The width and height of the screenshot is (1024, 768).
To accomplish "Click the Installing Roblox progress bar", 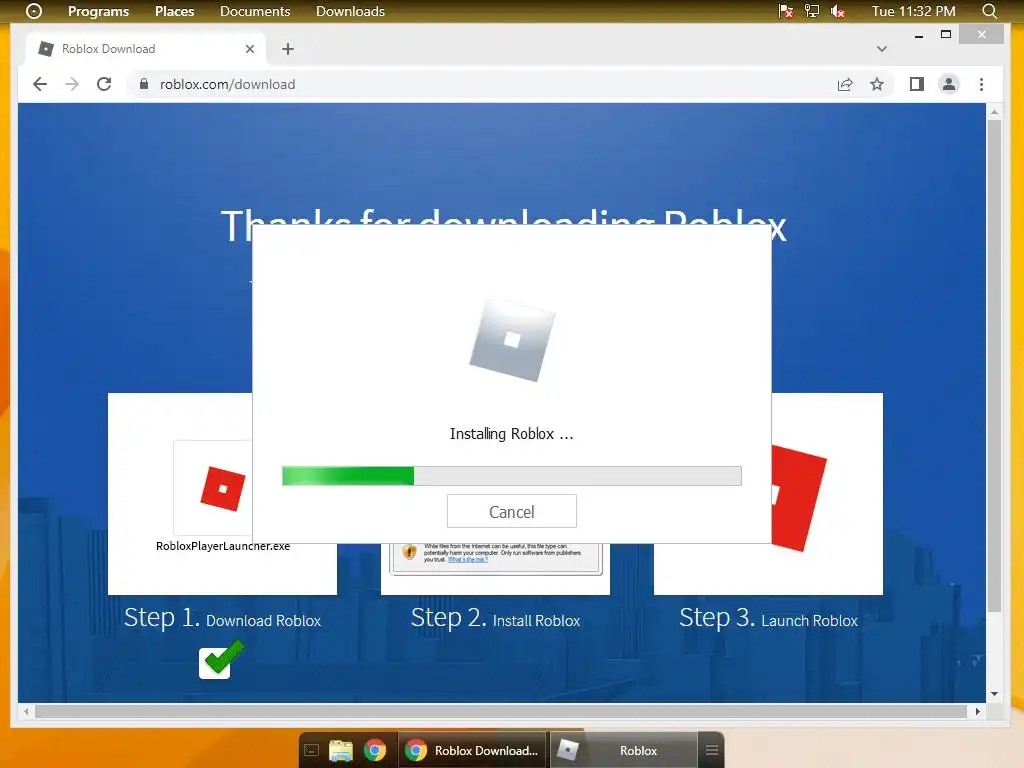I will [511, 475].
